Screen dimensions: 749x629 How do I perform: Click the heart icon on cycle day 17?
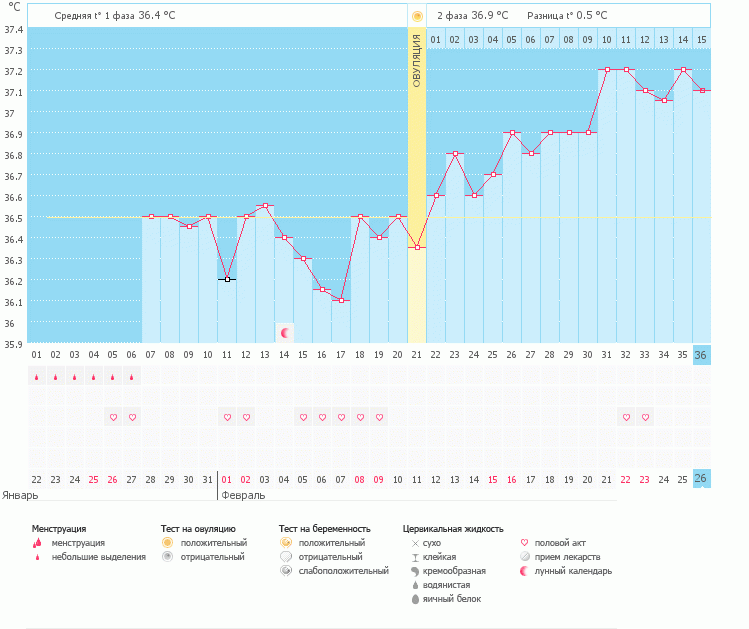pyautogui.click(x=341, y=417)
